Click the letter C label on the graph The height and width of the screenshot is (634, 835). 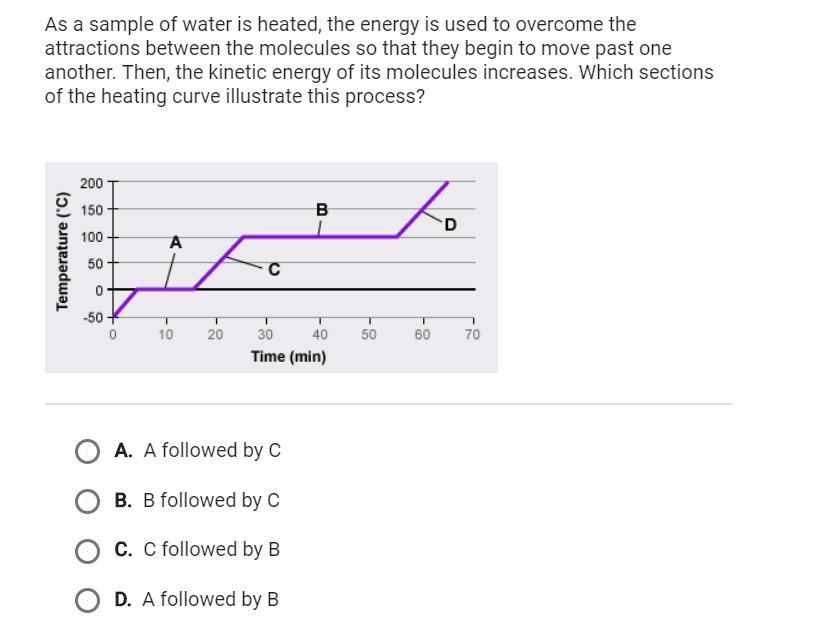click(x=274, y=269)
